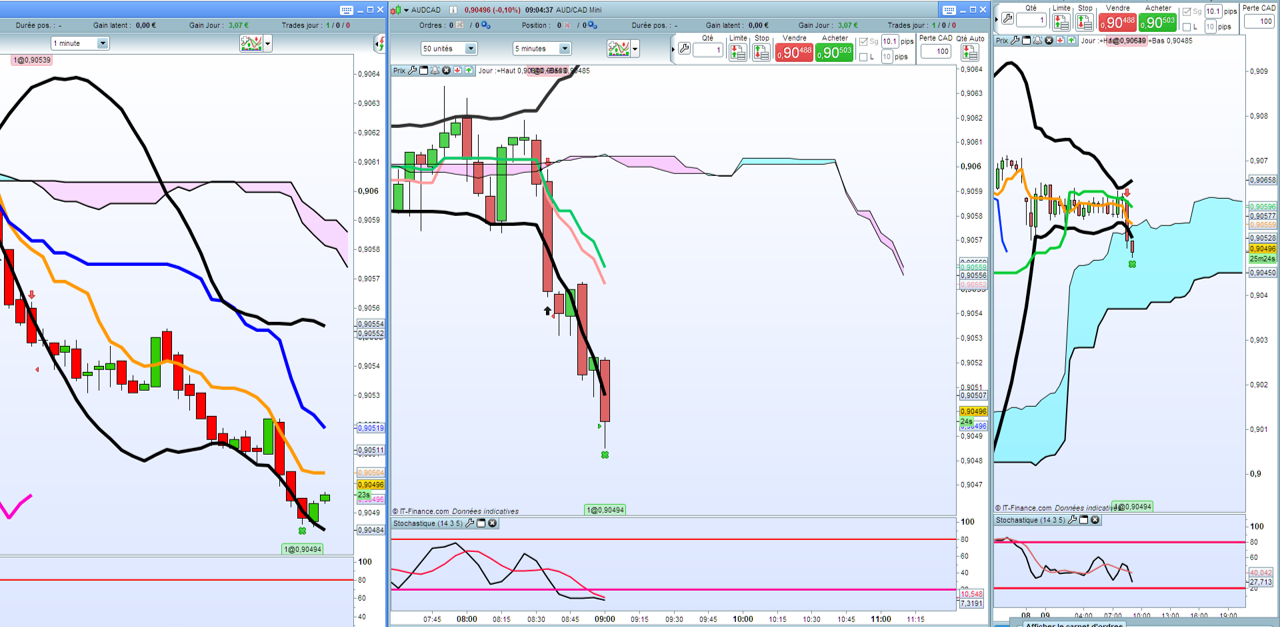
Task: Open the candlestick instrument menu beside AUDCAD
Action: [x=399, y=10]
